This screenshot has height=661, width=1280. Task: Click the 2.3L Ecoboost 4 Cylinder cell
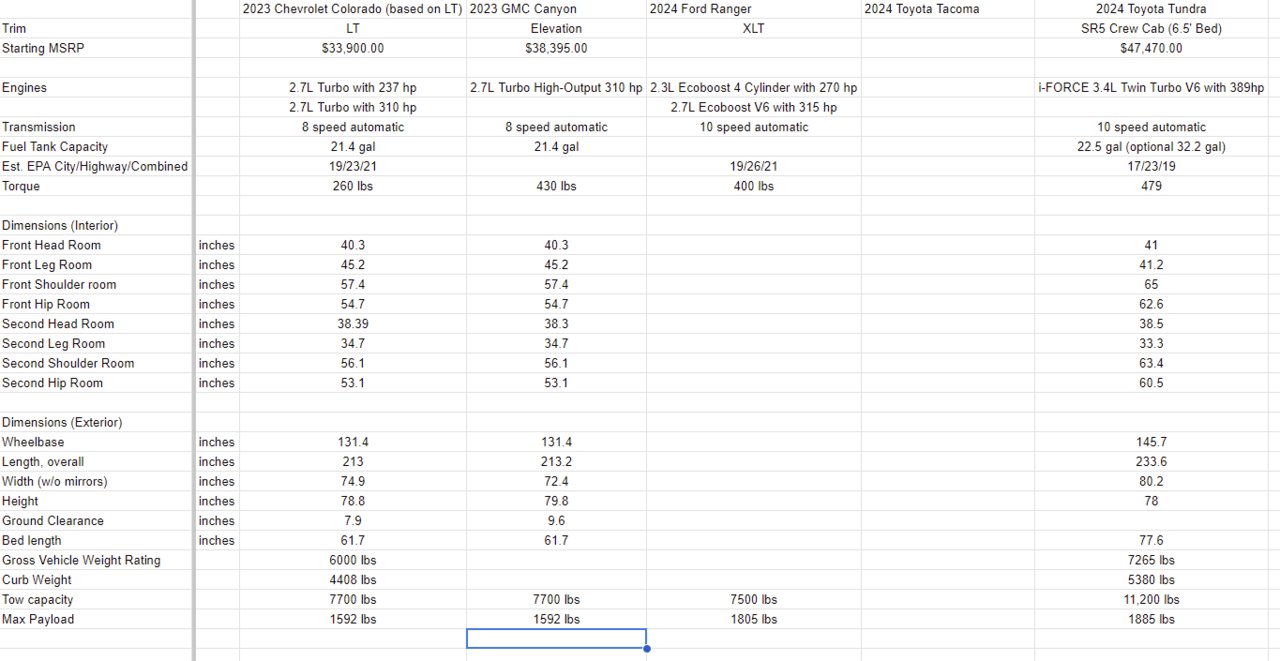click(753, 88)
